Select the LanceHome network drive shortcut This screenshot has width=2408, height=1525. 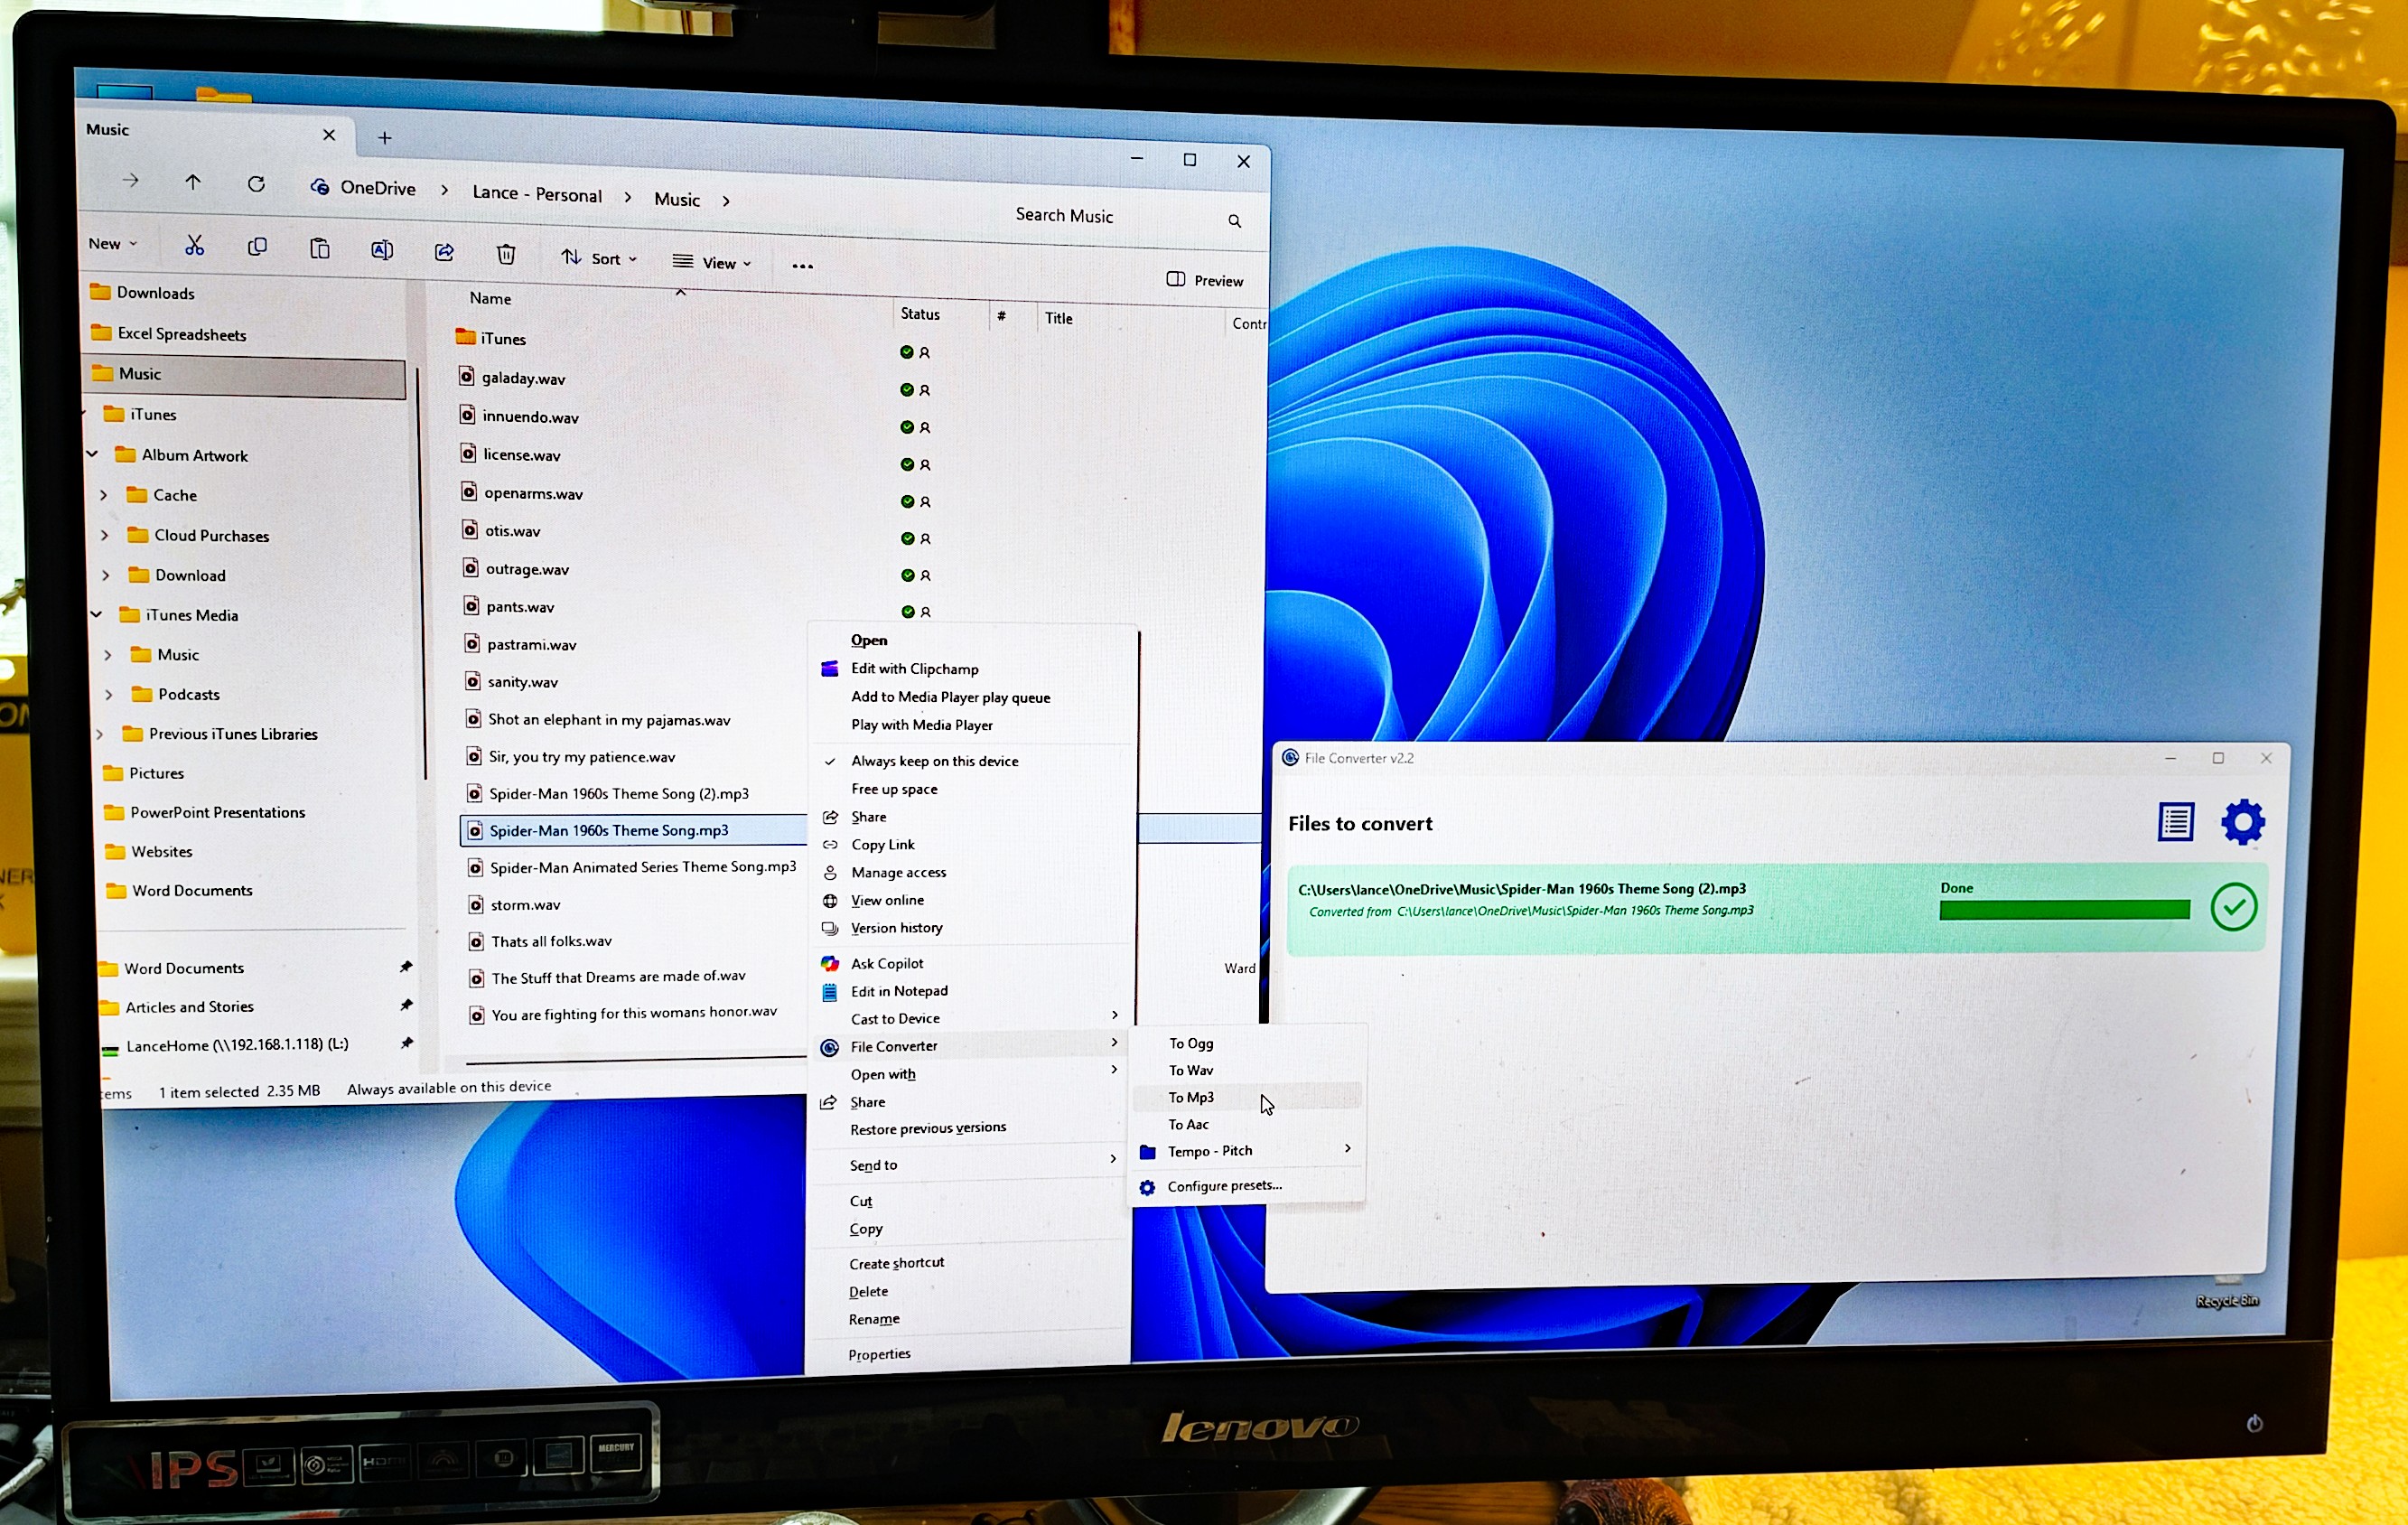(236, 1045)
